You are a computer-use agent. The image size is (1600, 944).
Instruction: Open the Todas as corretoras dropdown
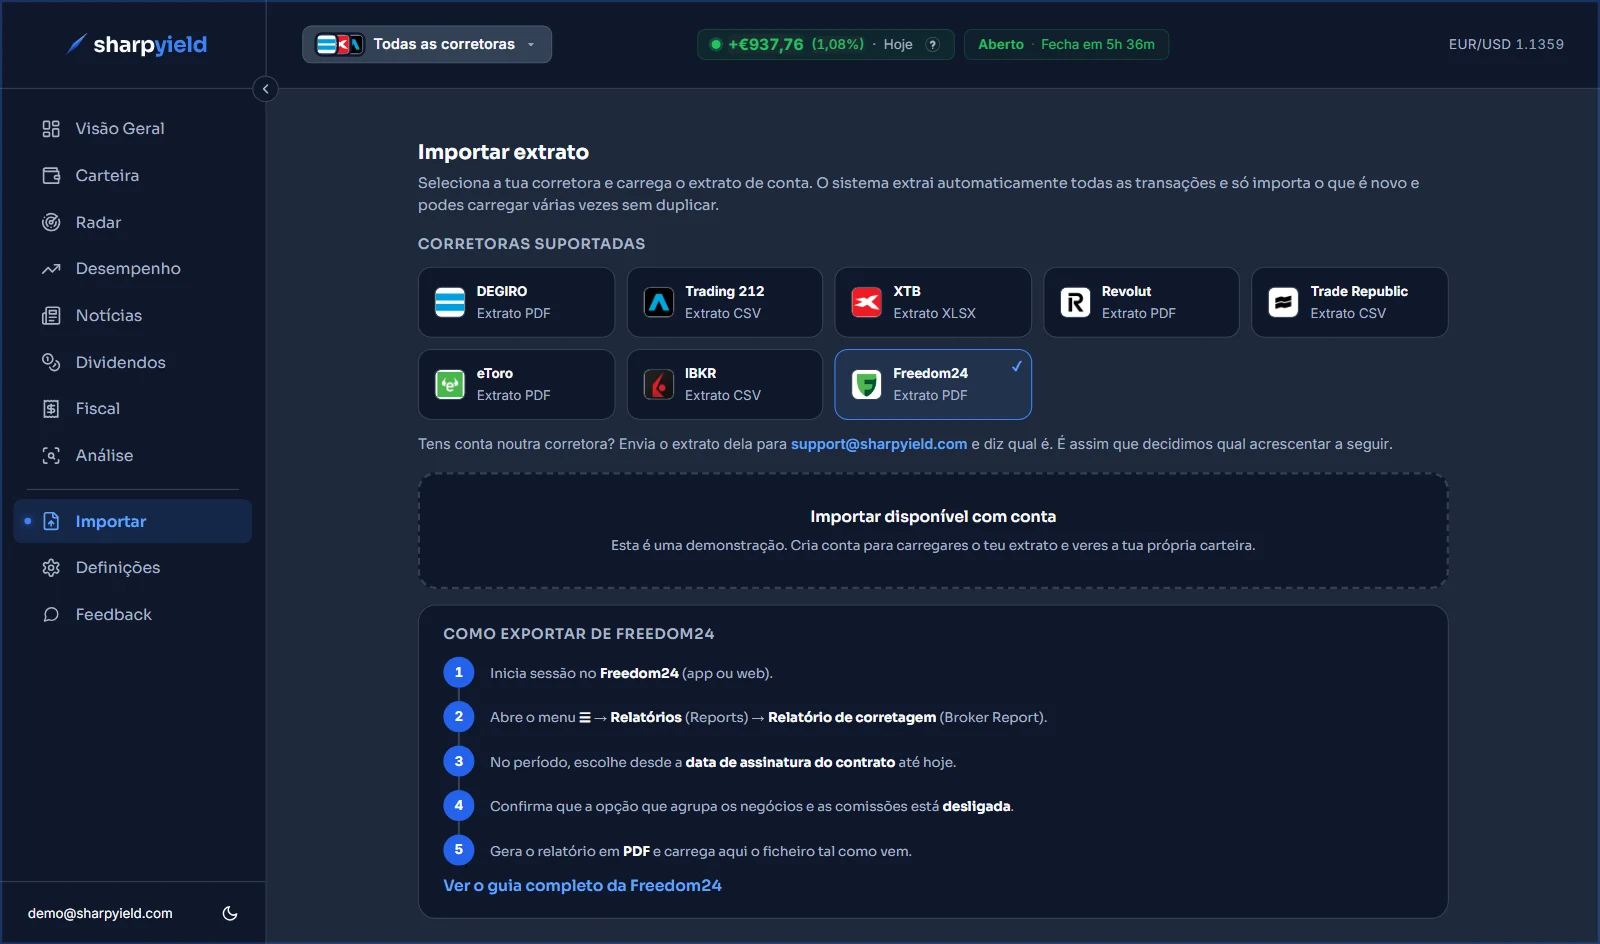427,44
